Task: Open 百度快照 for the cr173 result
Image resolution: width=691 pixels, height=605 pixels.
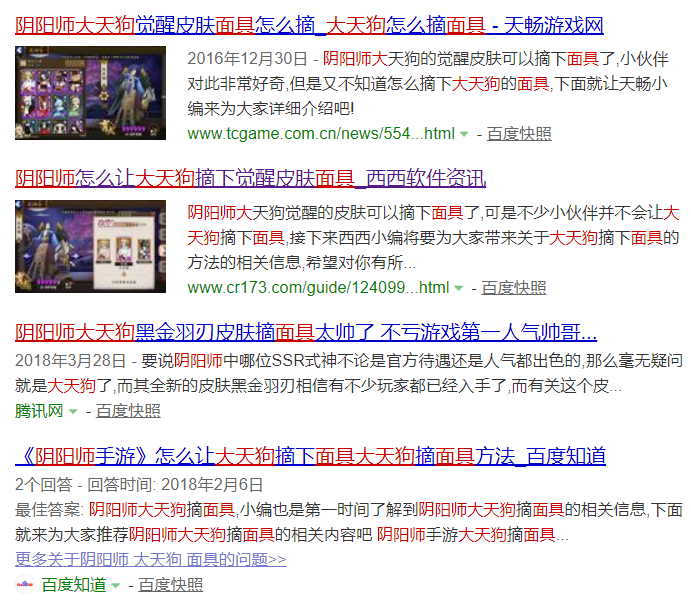Action: coord(513,288)
